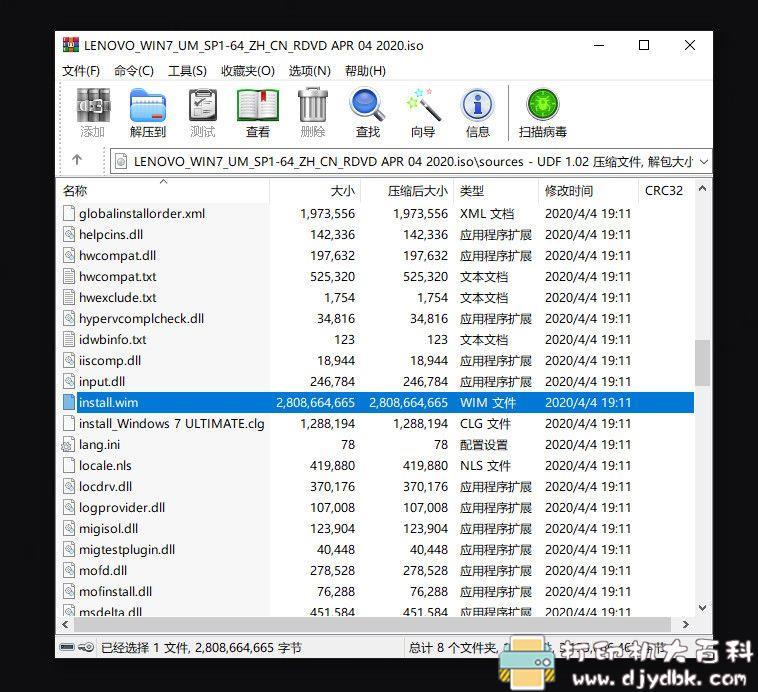Open the 选项(N) menu
Screen dimensions: 758x692
point(309,71)
